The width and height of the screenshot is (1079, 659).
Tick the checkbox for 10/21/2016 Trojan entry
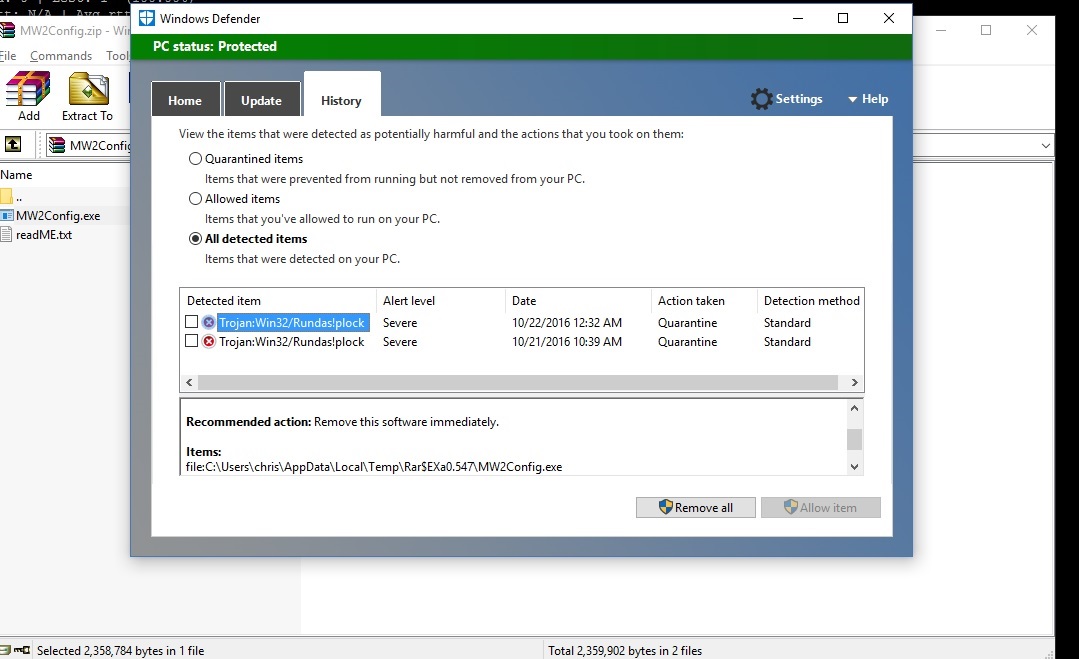click(192, 342)
